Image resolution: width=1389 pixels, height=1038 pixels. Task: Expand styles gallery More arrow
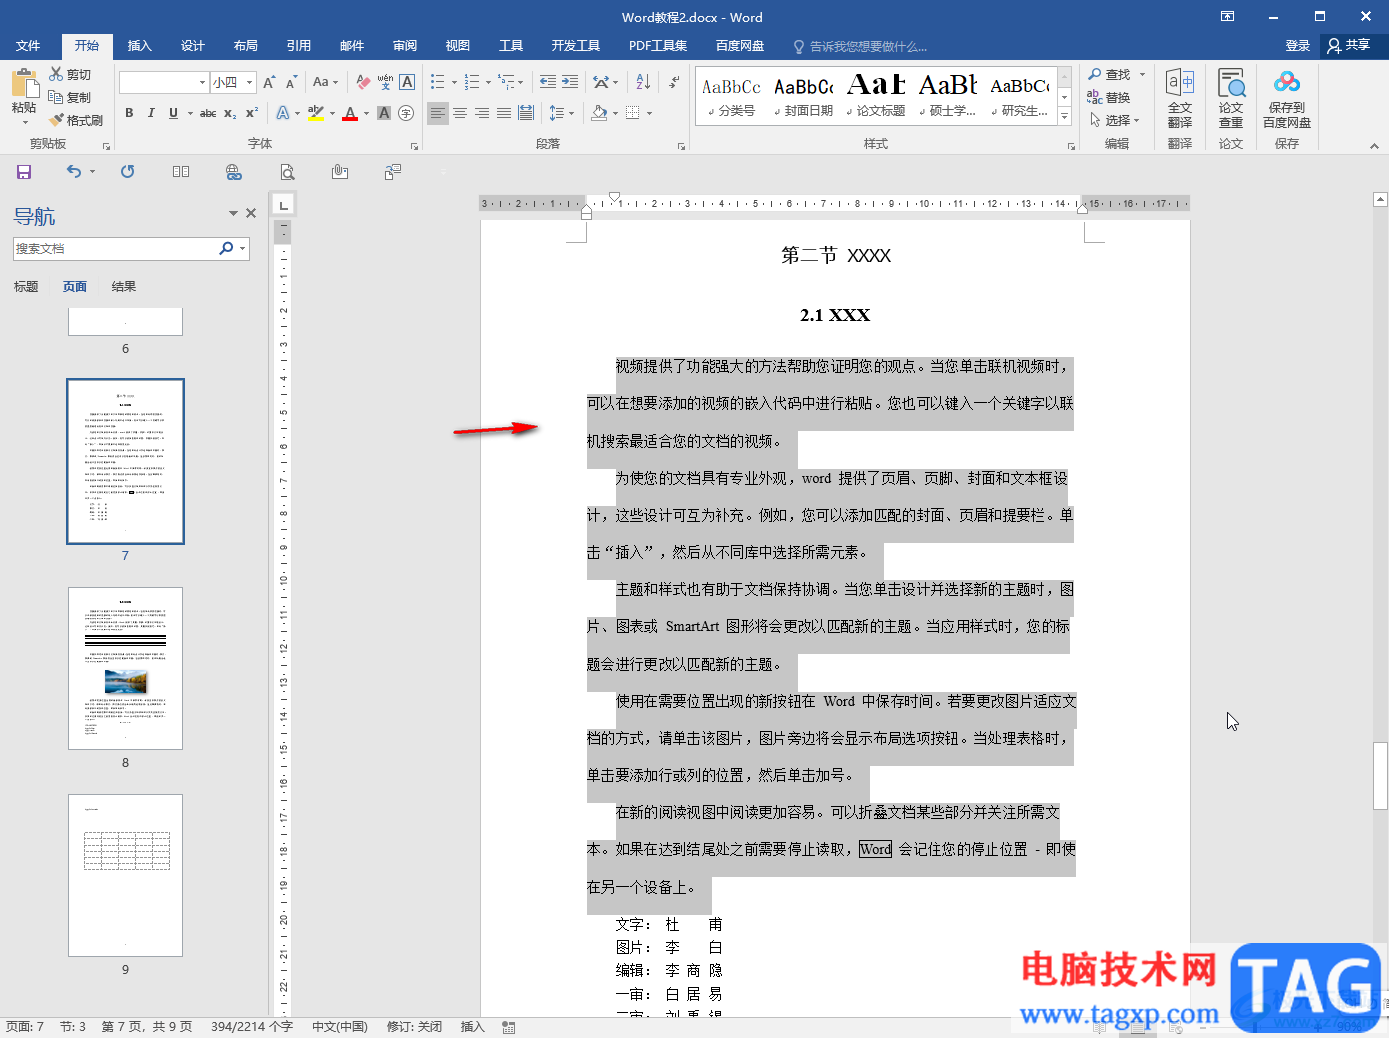click(x=1065, y=117)
